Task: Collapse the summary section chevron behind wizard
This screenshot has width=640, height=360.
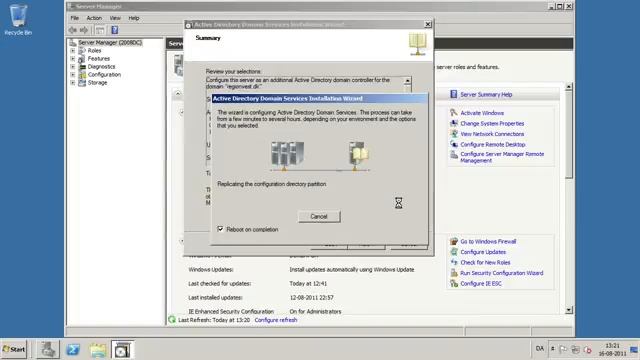Action: (178, 94)
